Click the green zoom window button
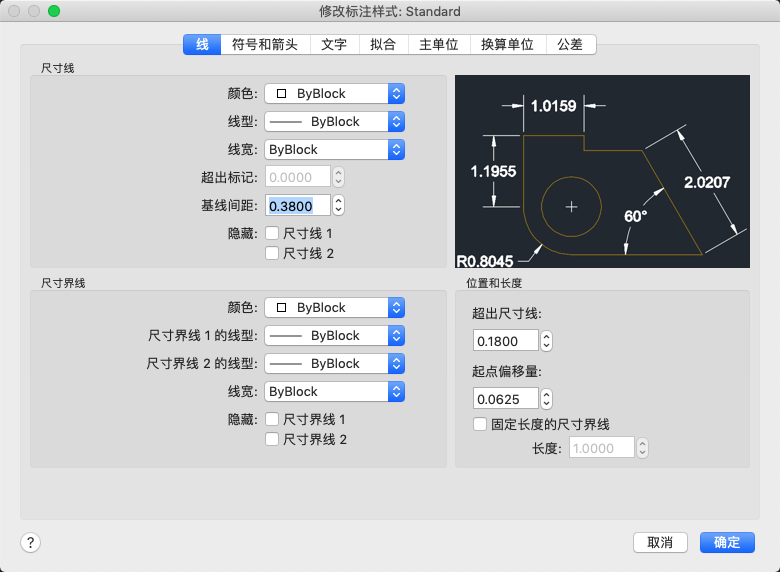 [54, 11]
